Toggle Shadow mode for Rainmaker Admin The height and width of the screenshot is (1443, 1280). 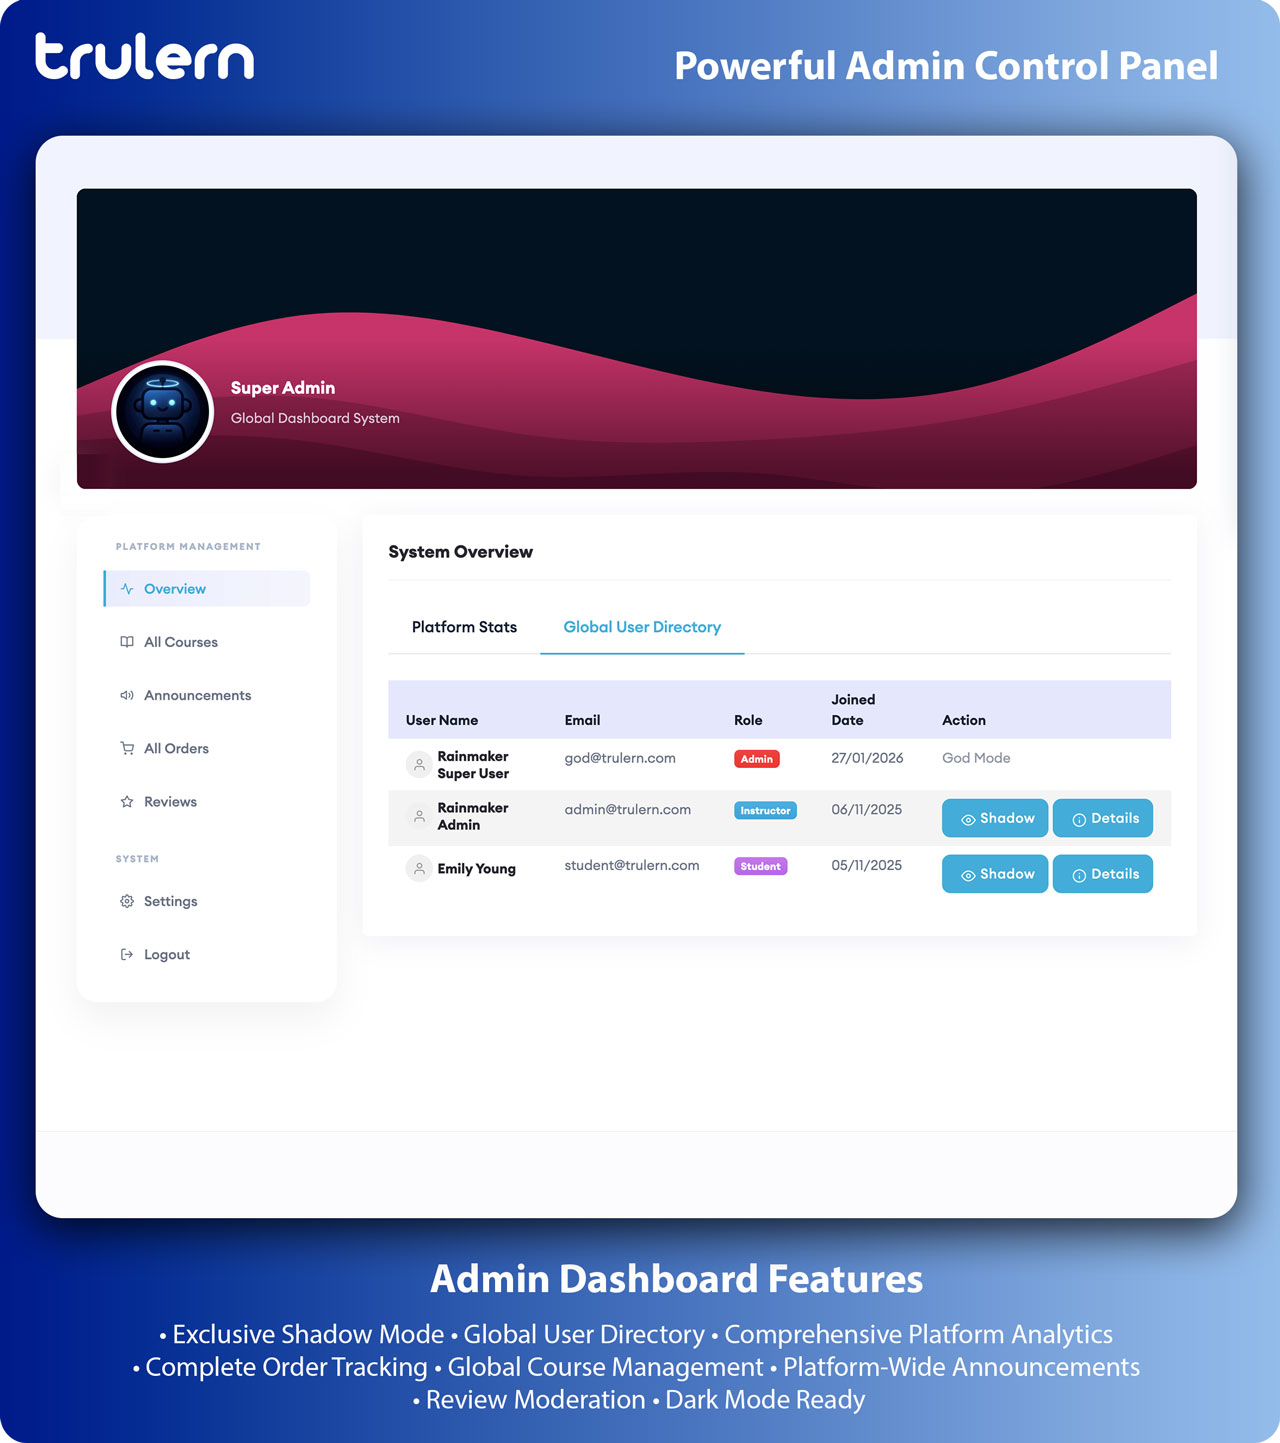tap(994, 818)
